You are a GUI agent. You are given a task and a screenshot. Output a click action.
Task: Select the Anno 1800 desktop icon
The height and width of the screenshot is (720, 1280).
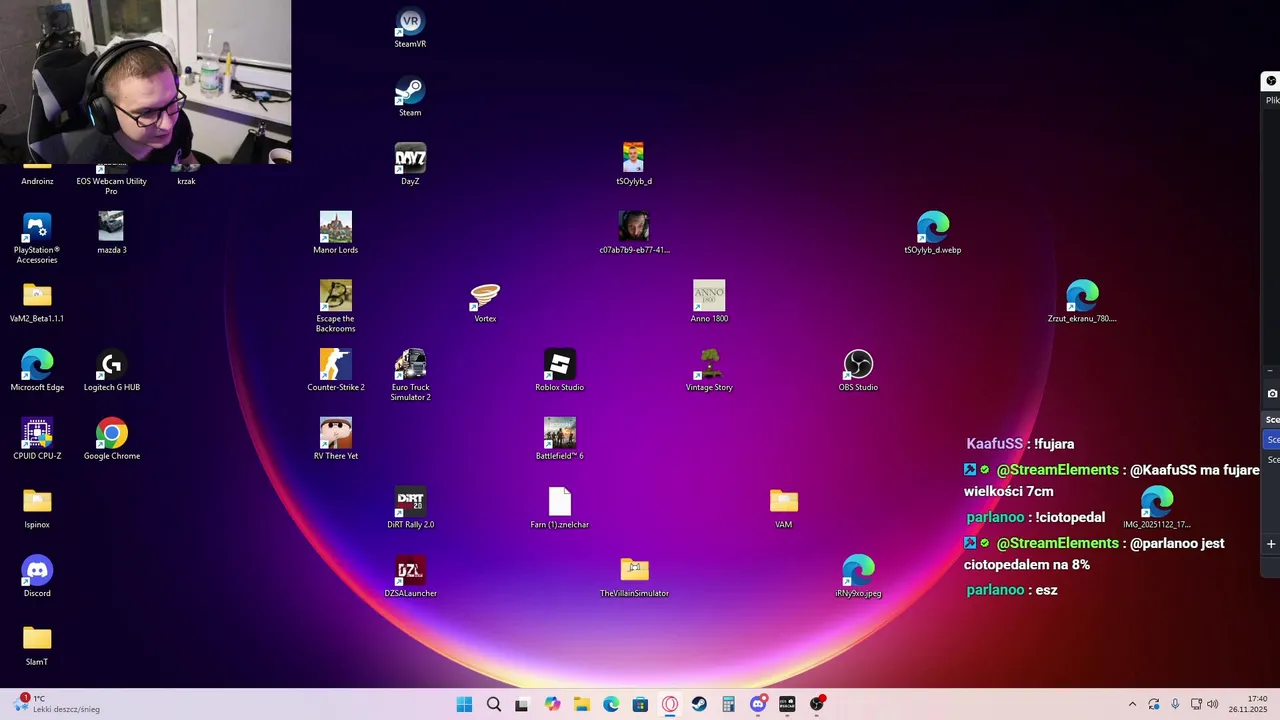(x=709, y=303)
